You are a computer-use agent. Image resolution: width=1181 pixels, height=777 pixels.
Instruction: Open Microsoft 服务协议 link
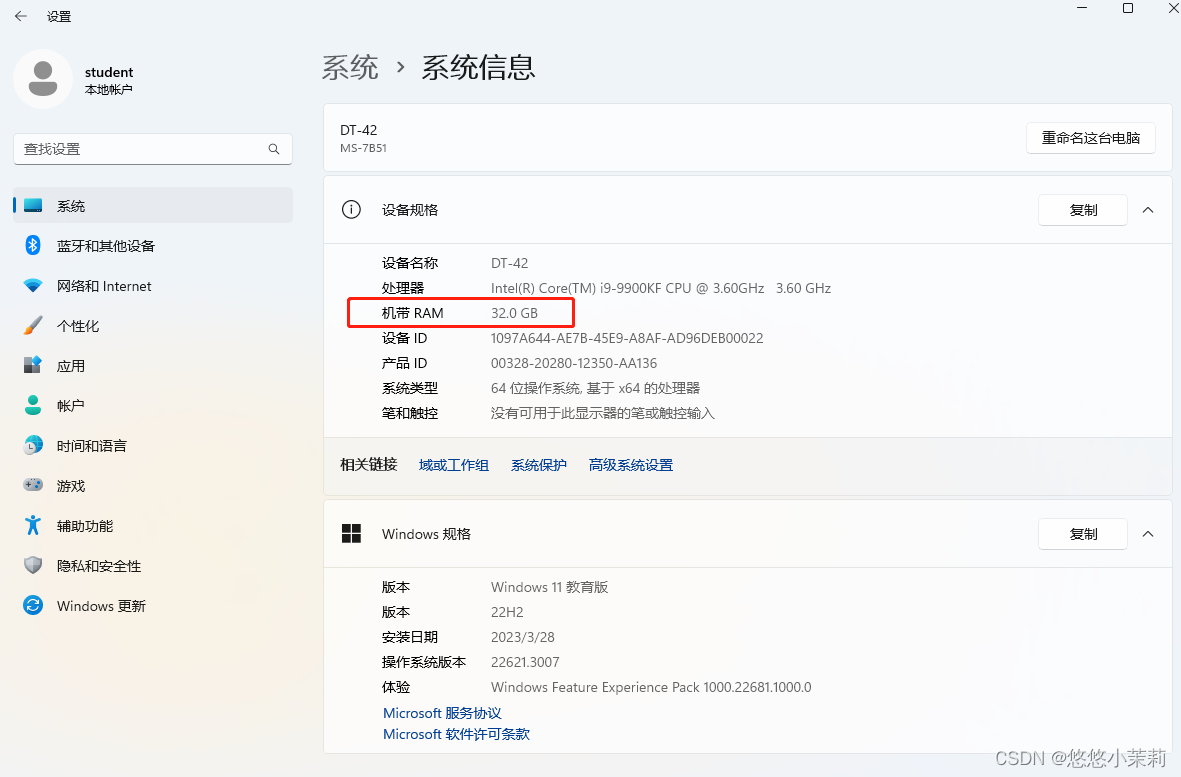coord(442,712)
